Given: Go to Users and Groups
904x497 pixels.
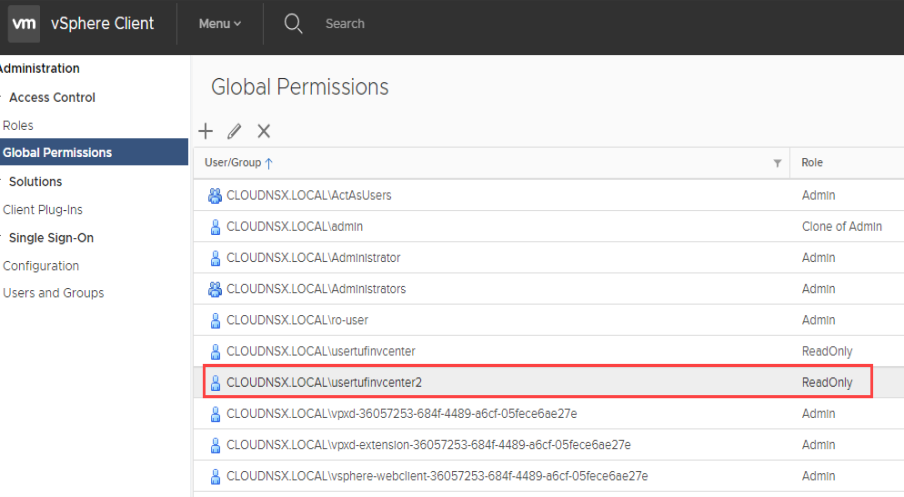Looking at the screenshot, I should click(53, 293).
